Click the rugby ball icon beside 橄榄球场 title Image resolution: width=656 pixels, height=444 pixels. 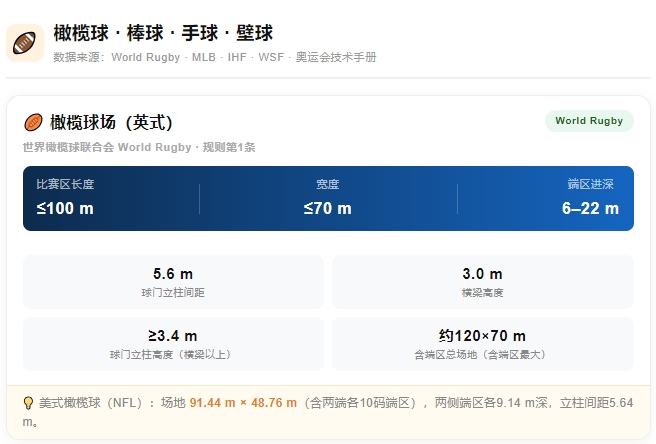[33, 122]
